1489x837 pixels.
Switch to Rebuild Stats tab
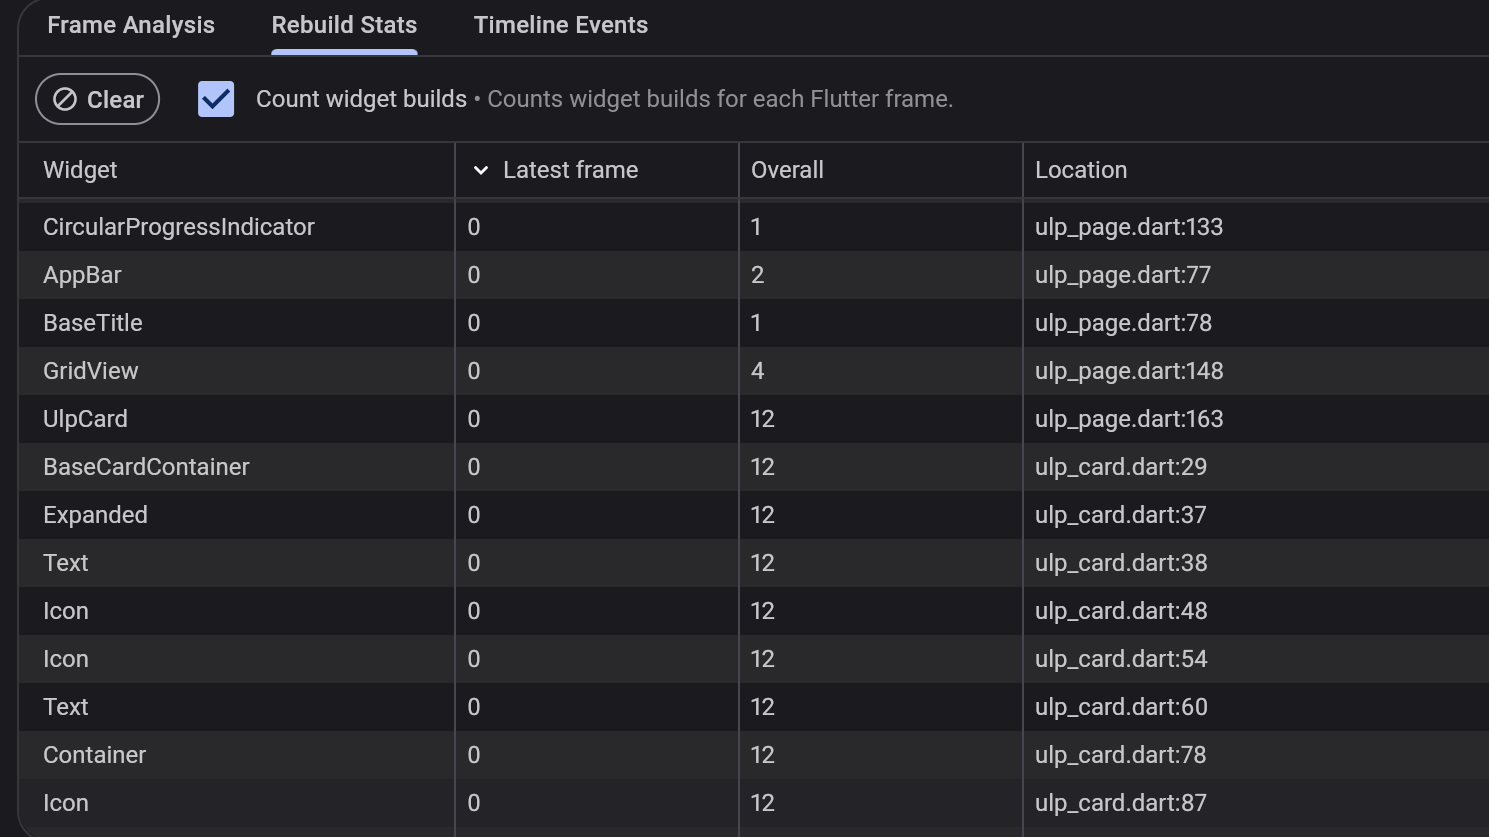coord(344,25)
